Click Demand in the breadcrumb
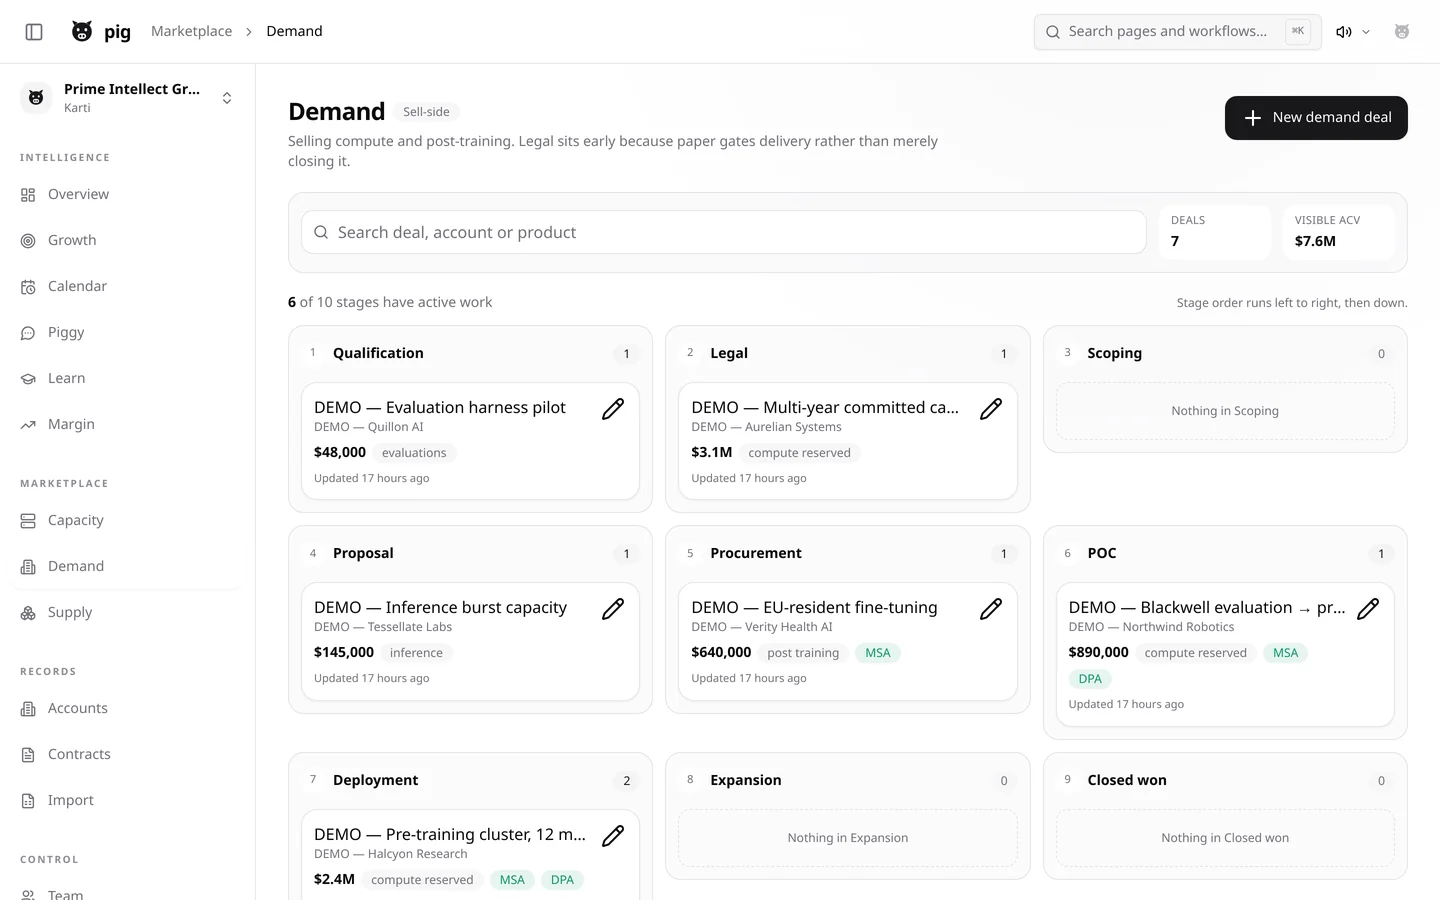 [x=294, y=31]
